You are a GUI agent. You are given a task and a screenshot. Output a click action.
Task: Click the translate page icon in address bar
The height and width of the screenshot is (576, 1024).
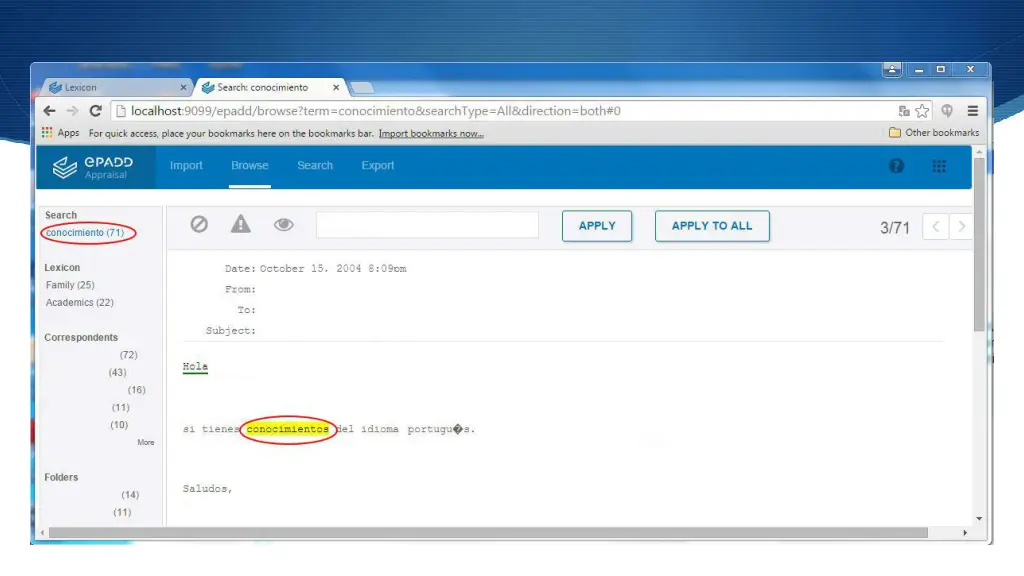pos(904,111)
